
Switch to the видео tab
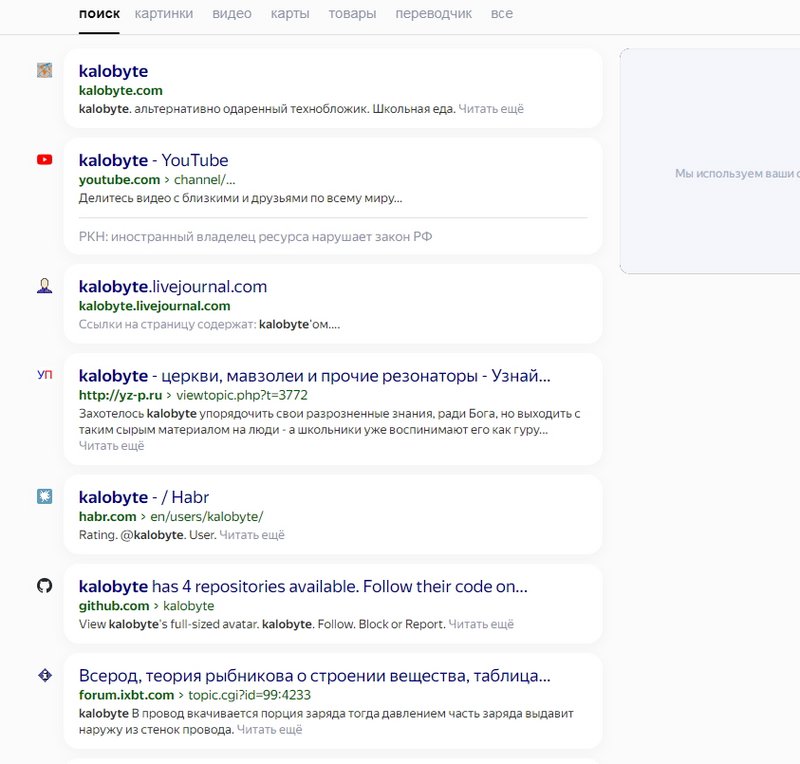232,14
